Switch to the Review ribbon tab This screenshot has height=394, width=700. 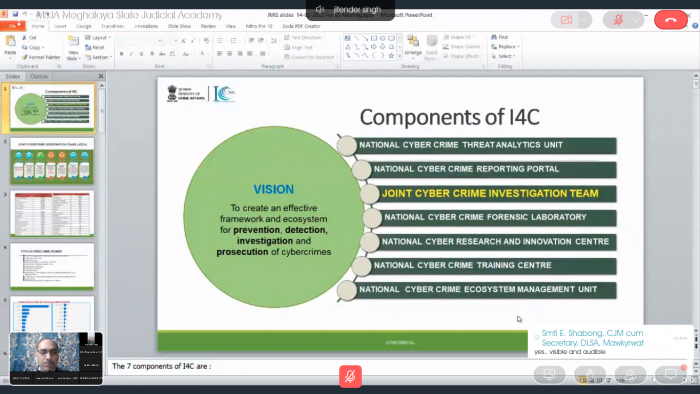coord(208,26)
